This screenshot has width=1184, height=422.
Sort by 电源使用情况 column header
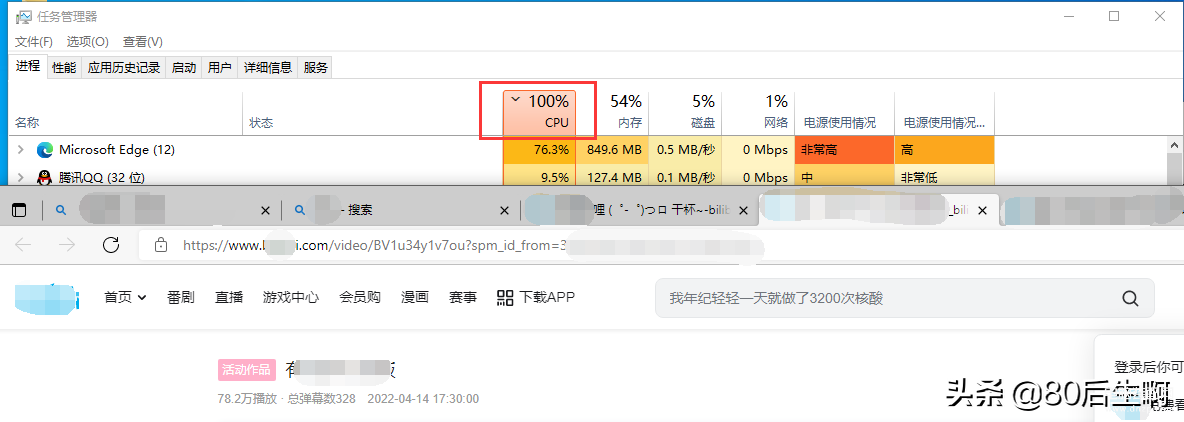coord(844,113)
